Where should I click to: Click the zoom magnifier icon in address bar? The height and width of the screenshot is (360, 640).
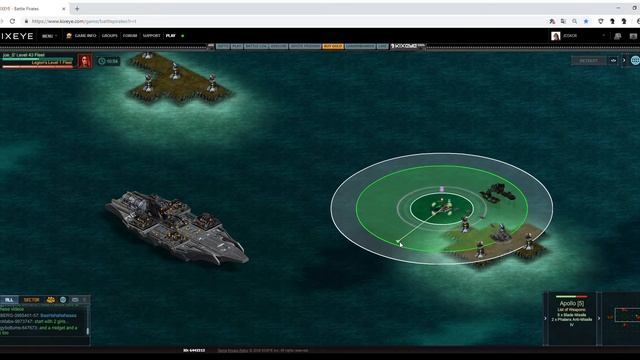click(574, 21)
